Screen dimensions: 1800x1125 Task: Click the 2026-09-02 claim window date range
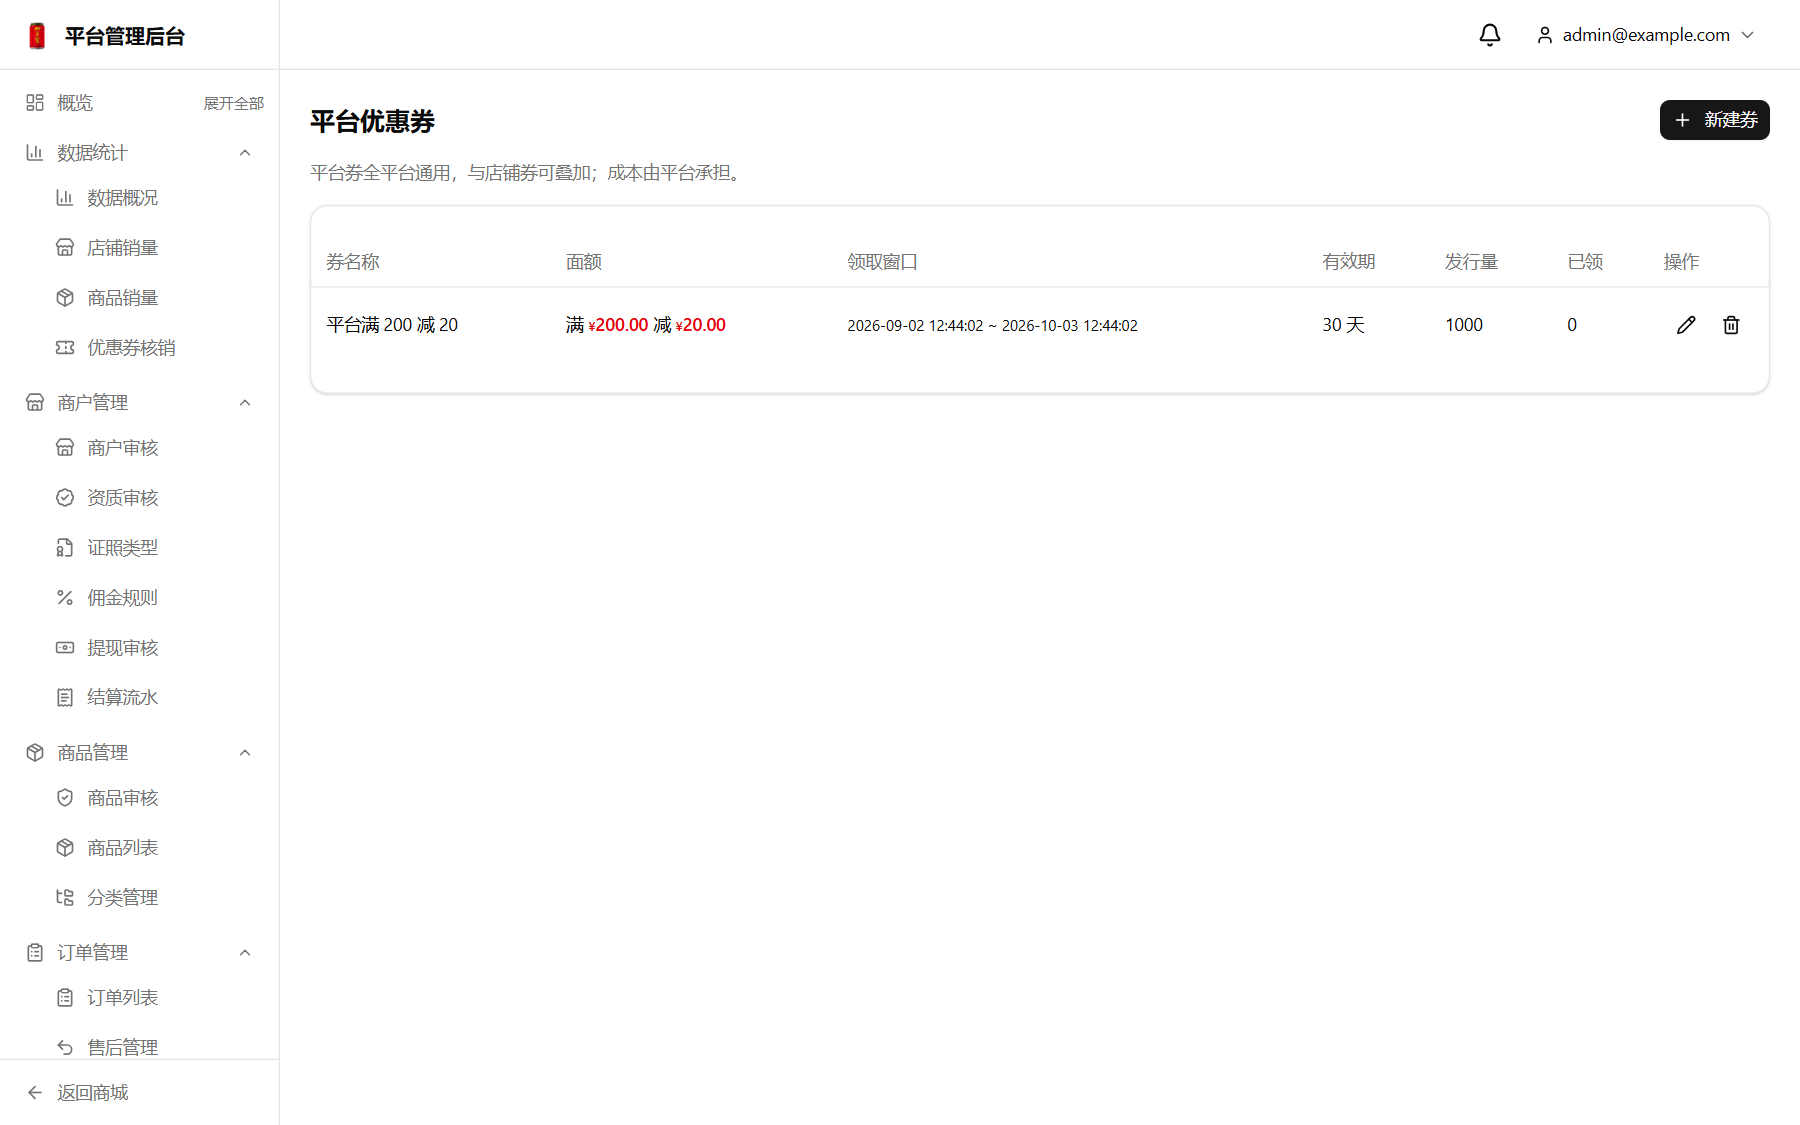(x=992, y=325)
